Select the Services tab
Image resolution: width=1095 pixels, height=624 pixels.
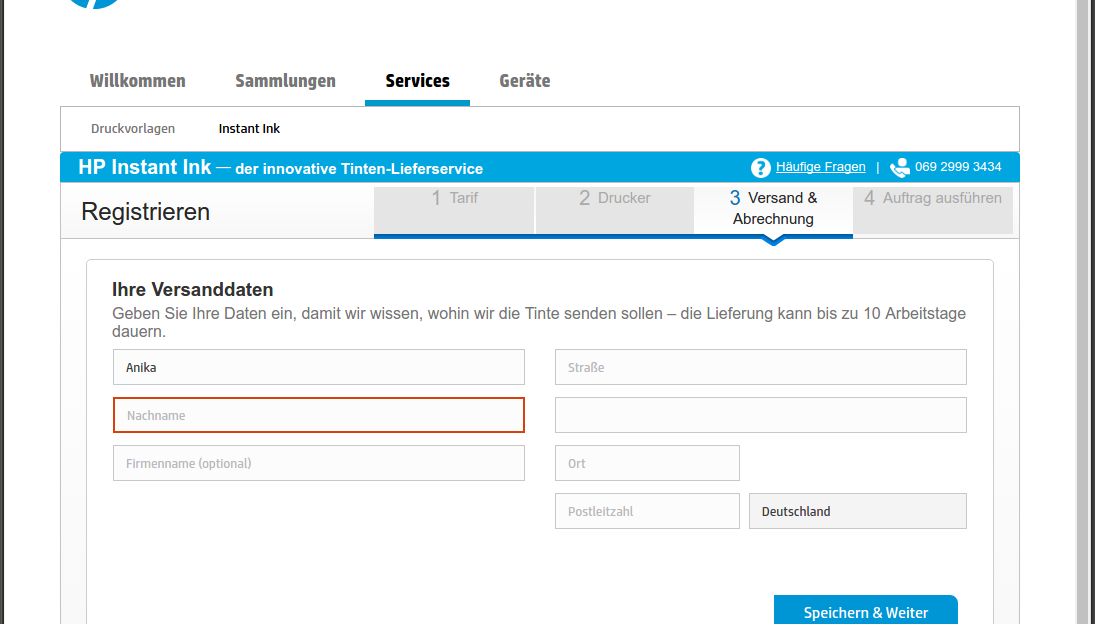tap(418, 81)
